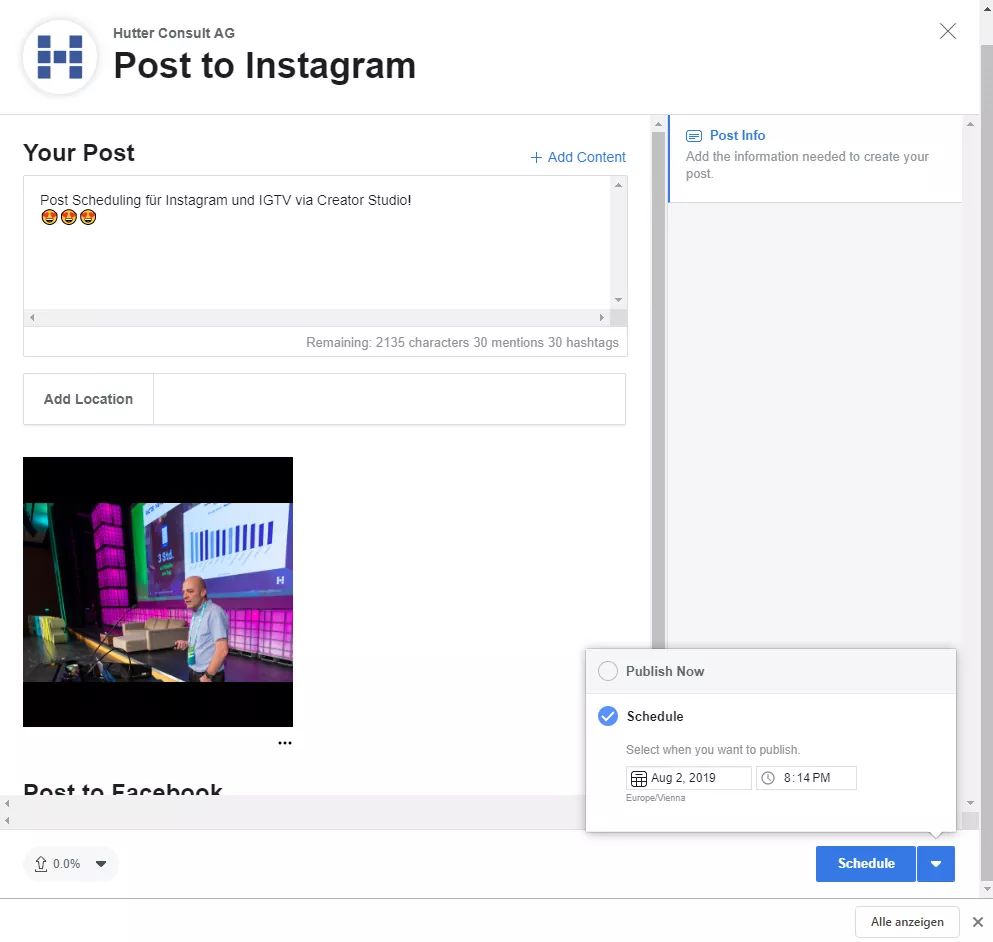Viewport: 993px width, 942px height.
Task: Select the Your Post section title
Action: point(78,153)
